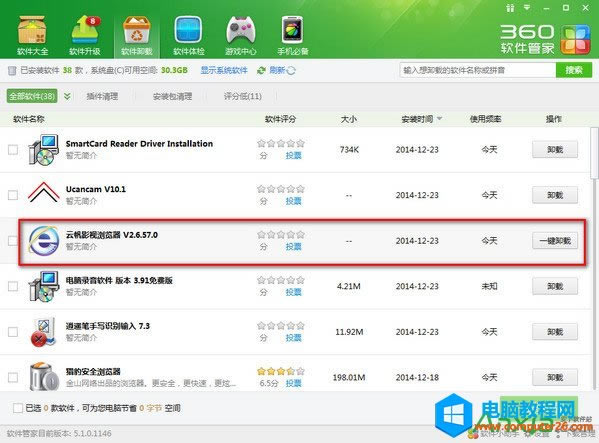Image resolution: width=599 pixels, height=443 pixels.
Task: Click the vertical scrollbar of software list
Action: tap(594, 154)
